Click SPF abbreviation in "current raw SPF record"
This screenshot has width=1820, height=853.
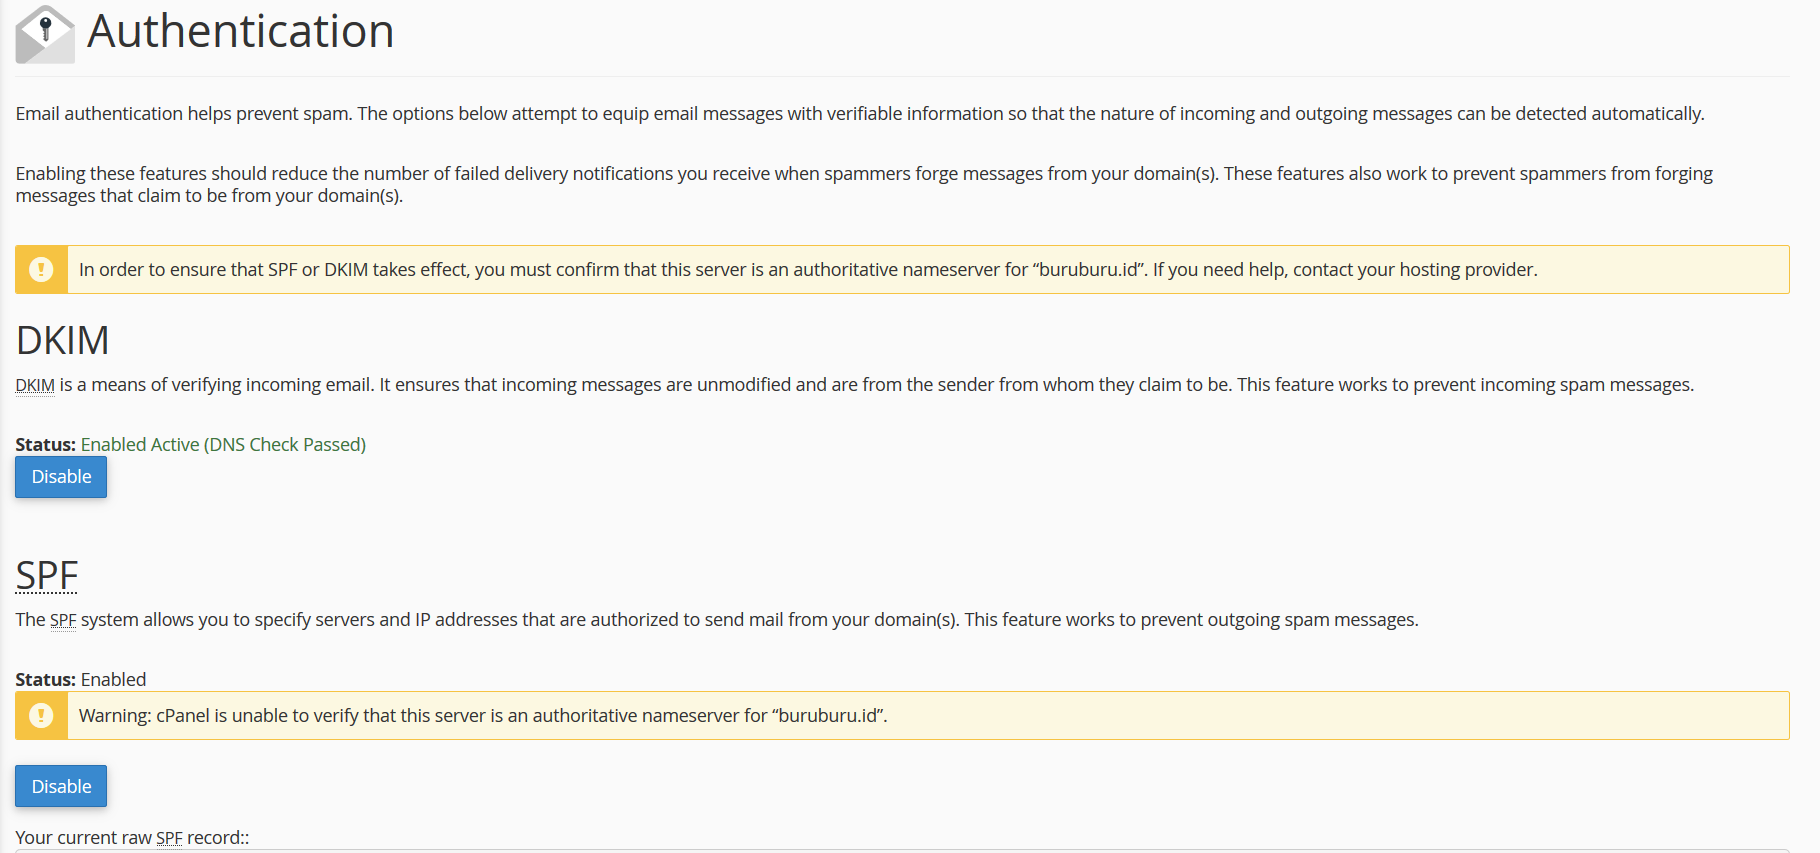pyautogui.click(x=169, y=838)
